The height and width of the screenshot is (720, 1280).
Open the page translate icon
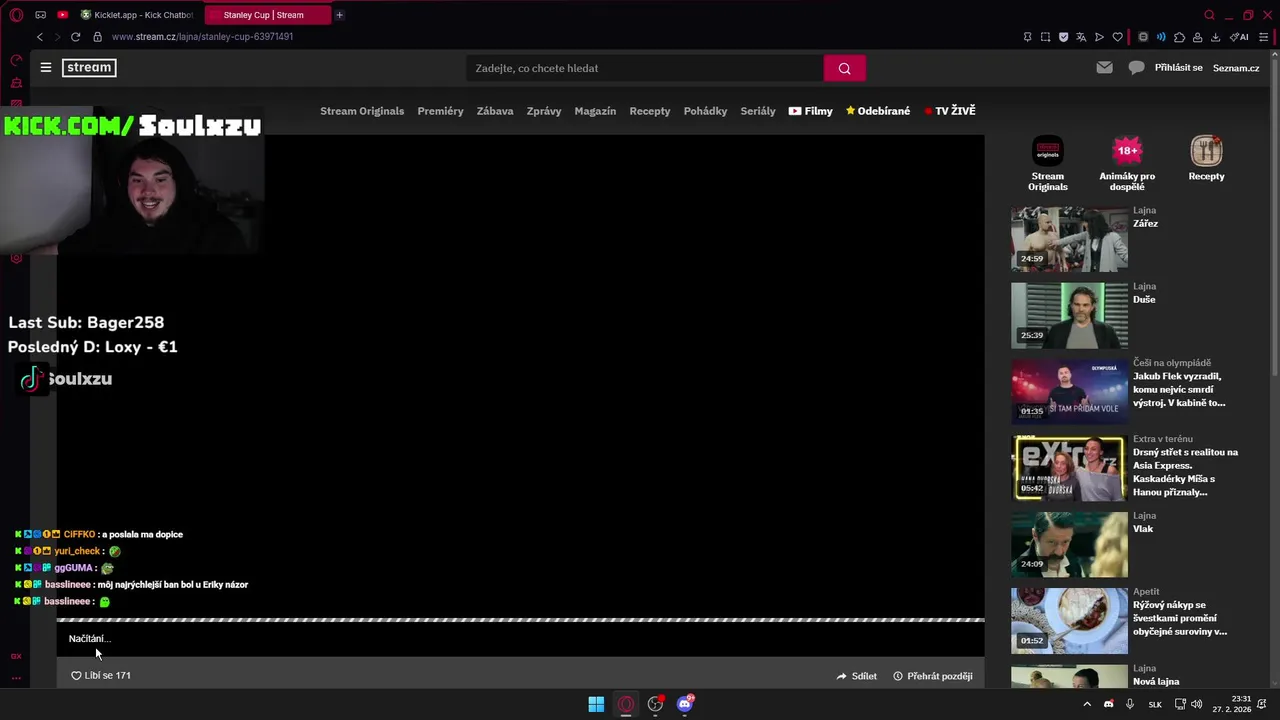(1081, 37)
